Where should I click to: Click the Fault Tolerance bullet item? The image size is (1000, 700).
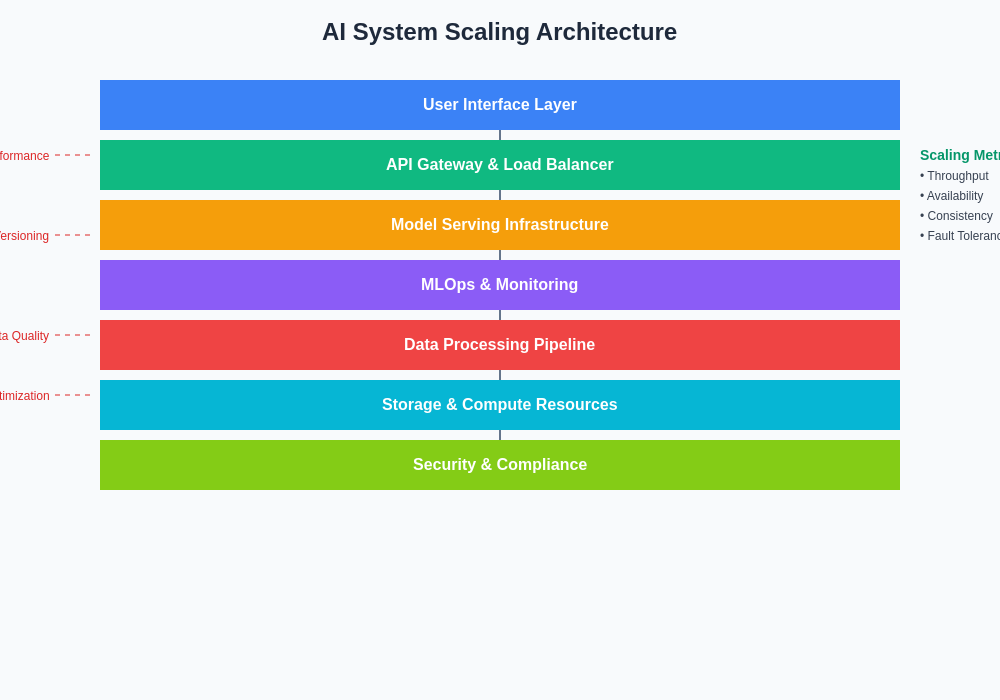961,236
